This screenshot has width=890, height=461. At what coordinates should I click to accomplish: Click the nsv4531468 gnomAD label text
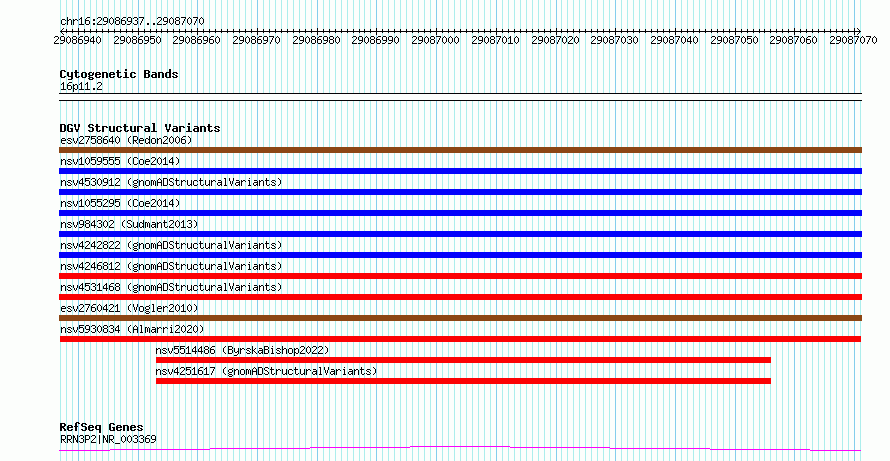[171, 287]
